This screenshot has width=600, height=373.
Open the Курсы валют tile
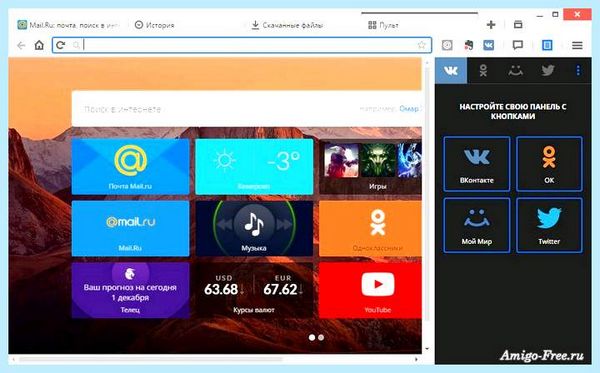[254, 290]
